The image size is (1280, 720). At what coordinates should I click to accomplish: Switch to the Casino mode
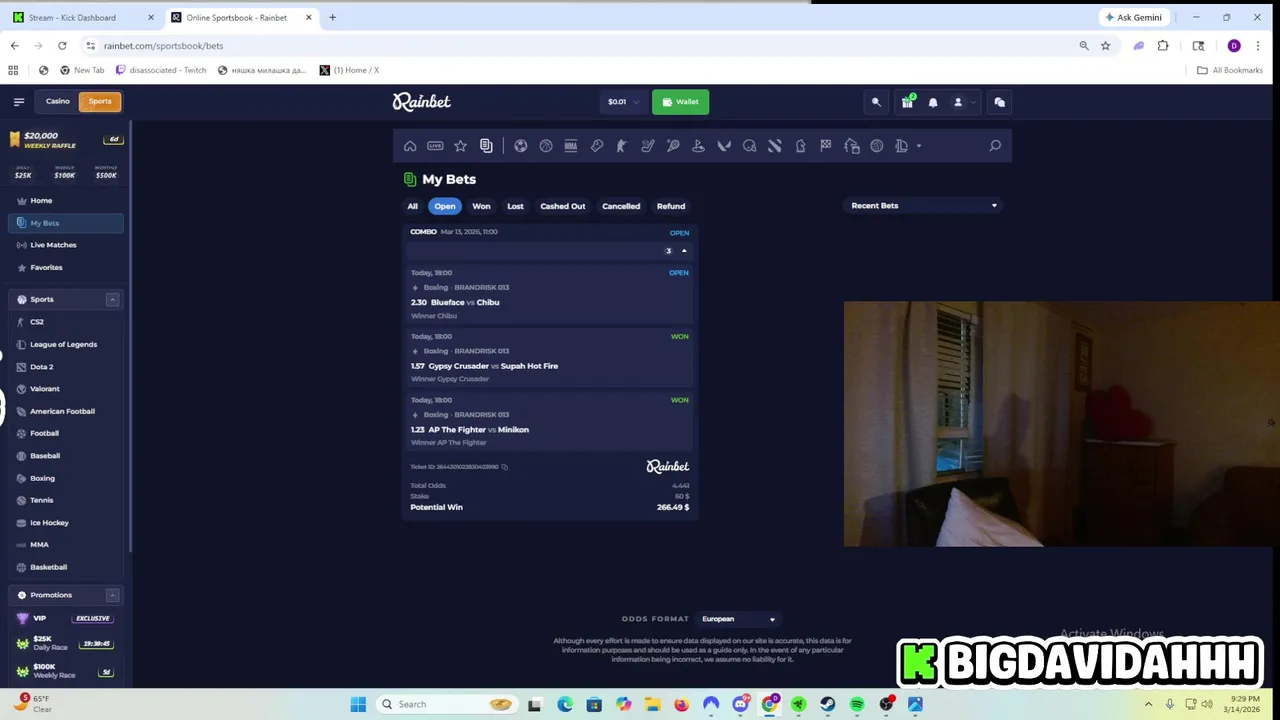pos(58,101)
